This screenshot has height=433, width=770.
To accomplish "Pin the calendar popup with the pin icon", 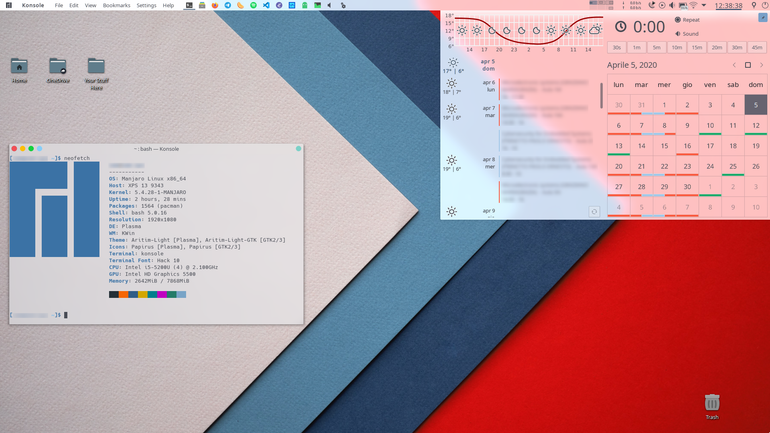I will (x=763, y=17).
